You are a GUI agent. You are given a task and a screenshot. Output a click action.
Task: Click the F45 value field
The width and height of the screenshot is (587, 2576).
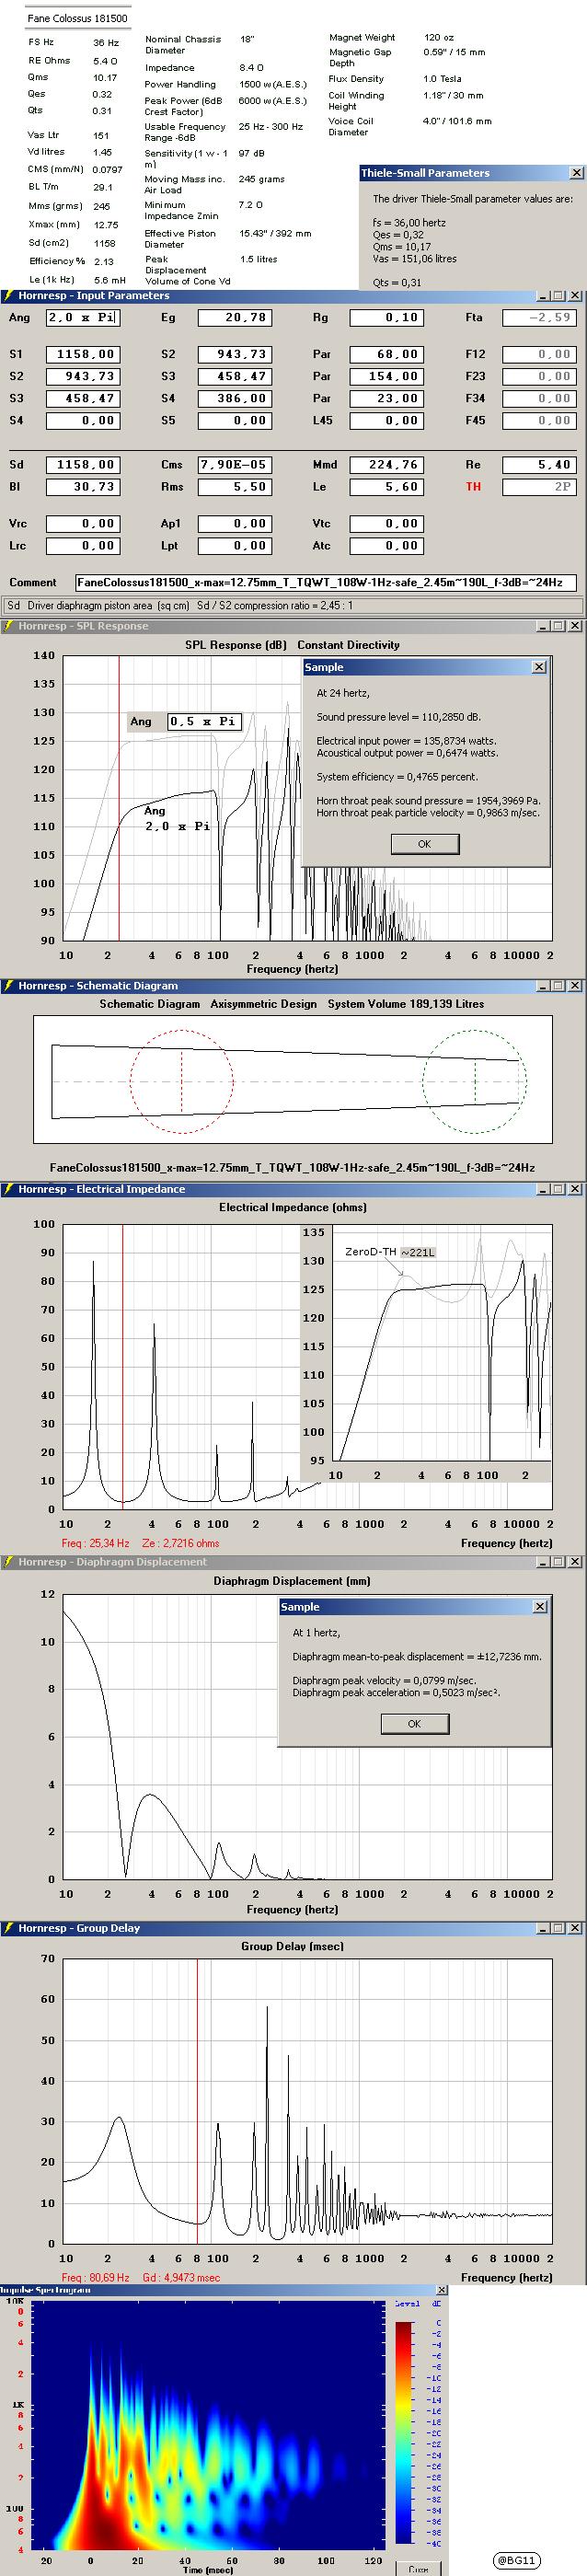coord(539,421)
